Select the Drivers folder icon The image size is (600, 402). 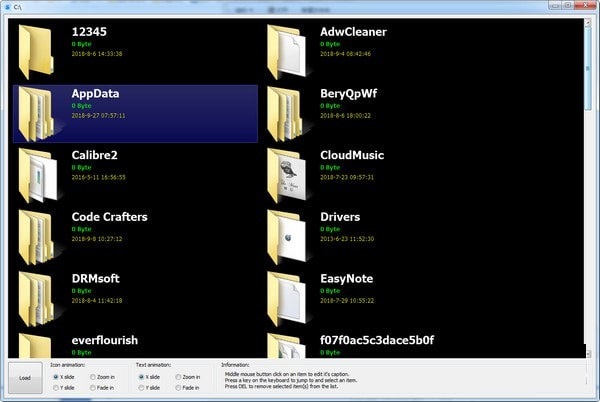[287, 237]
